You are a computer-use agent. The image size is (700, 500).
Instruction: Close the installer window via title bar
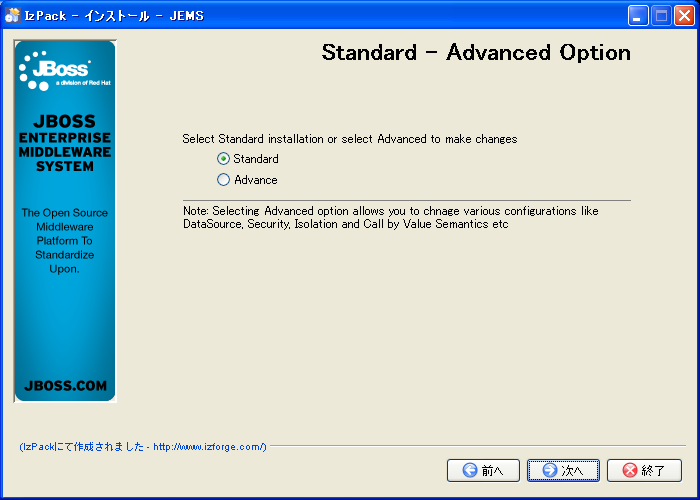click(684, 15)
